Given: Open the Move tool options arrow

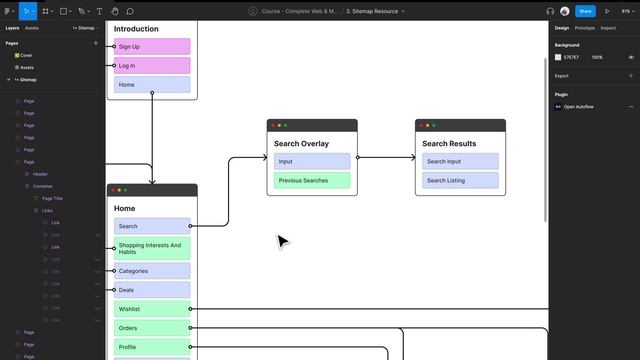Looking at the screenshot, I should 33,11.
